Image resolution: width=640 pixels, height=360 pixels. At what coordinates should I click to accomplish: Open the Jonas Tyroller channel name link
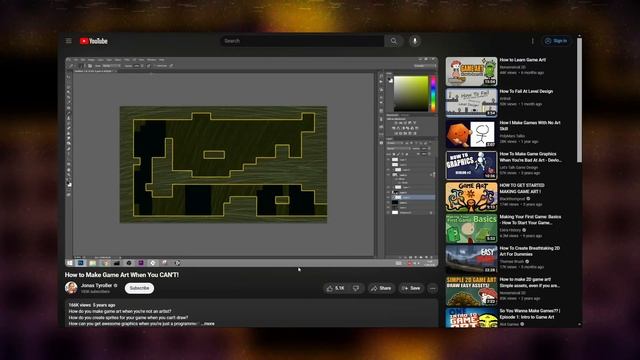(x=96, y=285)
